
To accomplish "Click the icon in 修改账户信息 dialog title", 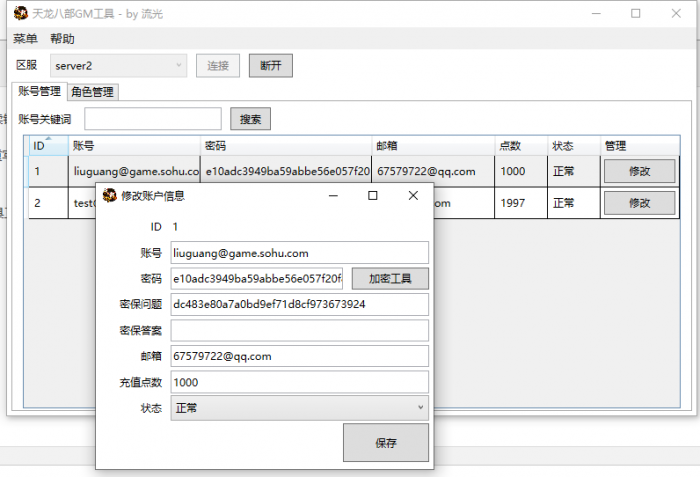I will 109,195.
